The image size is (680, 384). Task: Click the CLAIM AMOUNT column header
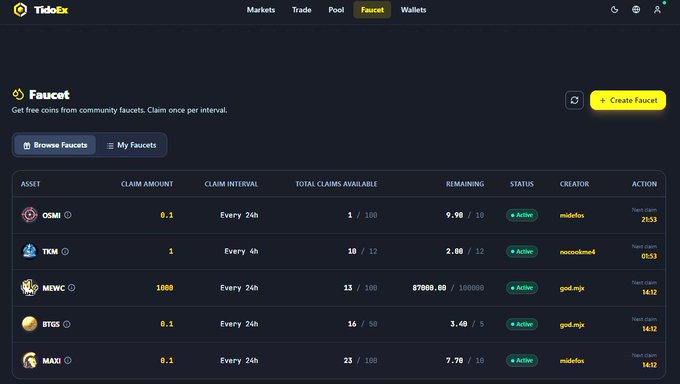[147, 184]
